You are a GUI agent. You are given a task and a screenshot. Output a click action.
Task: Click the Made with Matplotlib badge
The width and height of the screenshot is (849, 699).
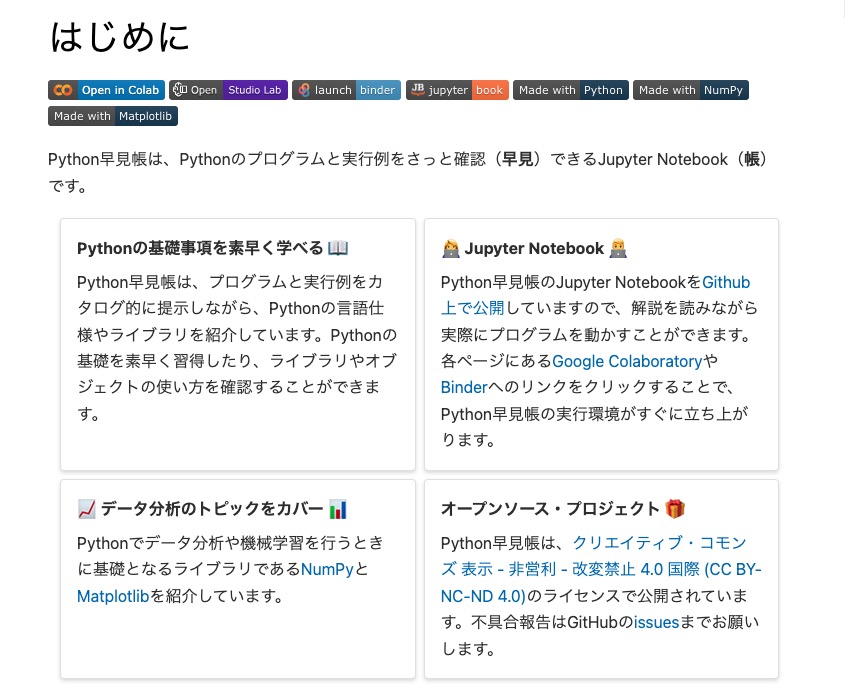(112, 115)
